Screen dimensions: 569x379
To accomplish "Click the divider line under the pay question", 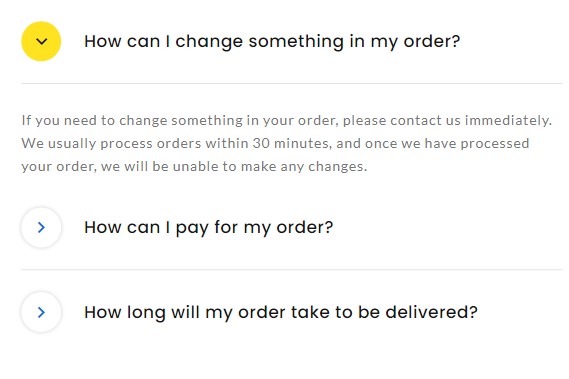I will coord(292,270).
